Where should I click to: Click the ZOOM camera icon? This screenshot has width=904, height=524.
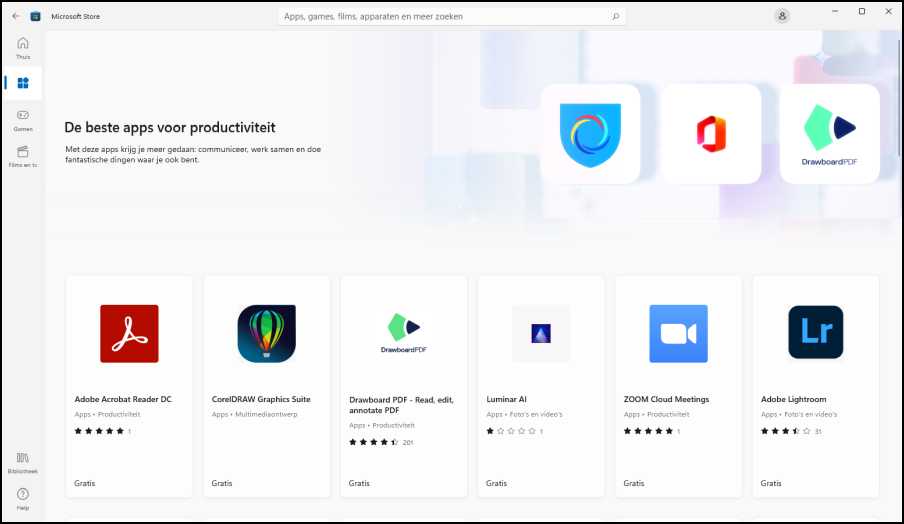pos(678,334)
